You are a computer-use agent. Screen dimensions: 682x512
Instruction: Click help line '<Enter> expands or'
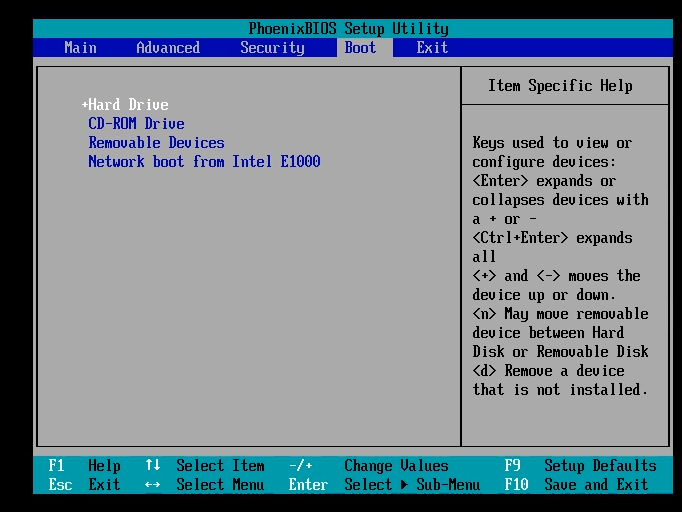point(544,181)
